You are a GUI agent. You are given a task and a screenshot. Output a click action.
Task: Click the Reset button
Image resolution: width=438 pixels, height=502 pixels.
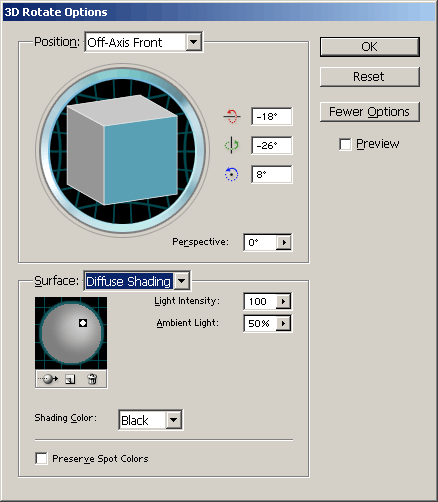370,77
